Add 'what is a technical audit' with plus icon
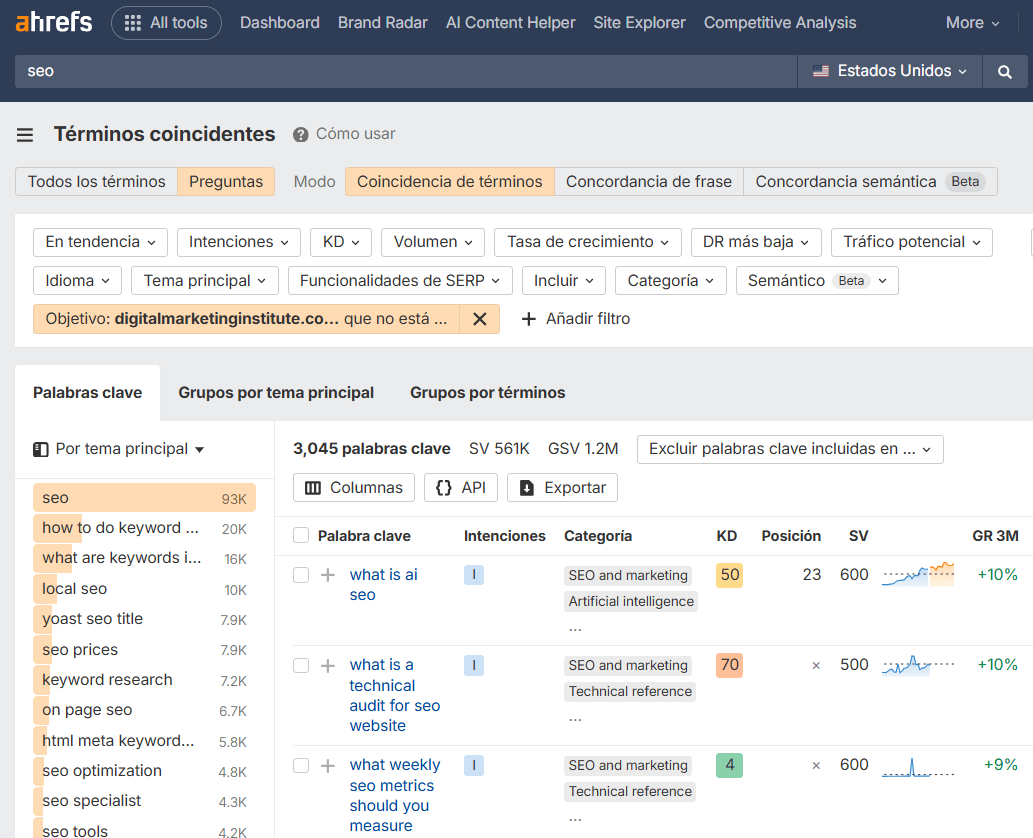1033x838 pixels. coord(327,665)
